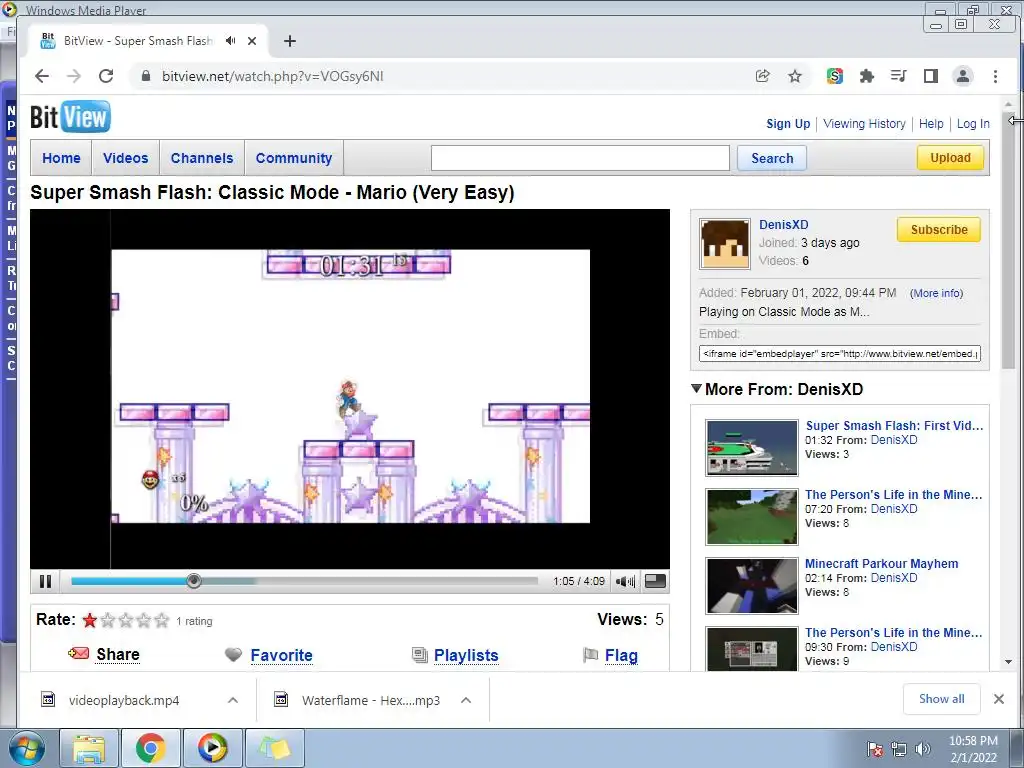The height and width of the screenshot is (768, 1024).
Task: Go back in the browser
Action: point(42,76)
